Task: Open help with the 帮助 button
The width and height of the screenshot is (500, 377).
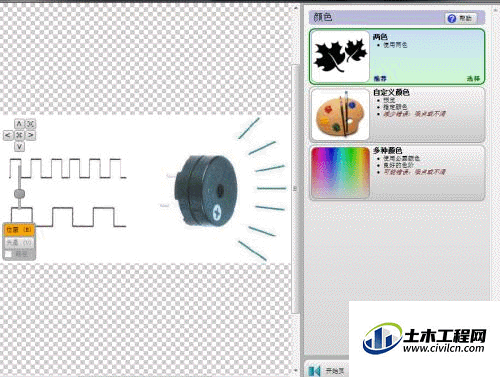Action: coord(461,18)
